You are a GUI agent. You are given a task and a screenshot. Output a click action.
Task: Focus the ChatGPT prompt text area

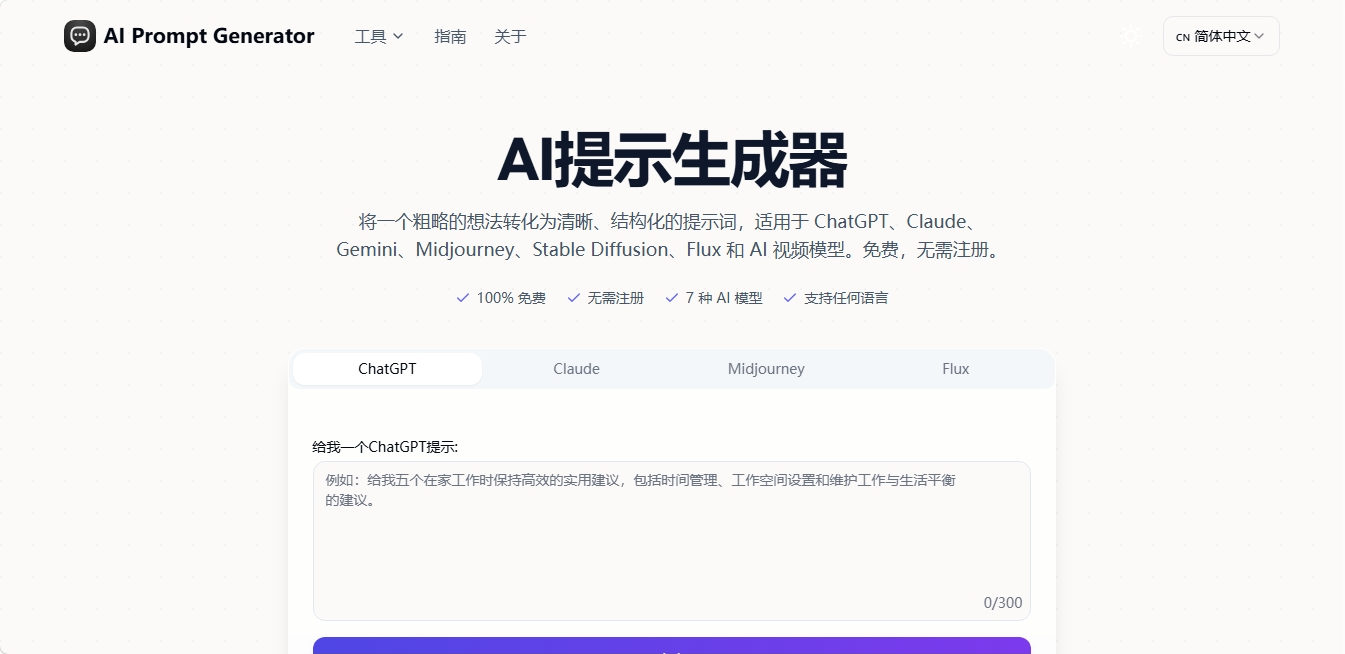click(672, 541)
